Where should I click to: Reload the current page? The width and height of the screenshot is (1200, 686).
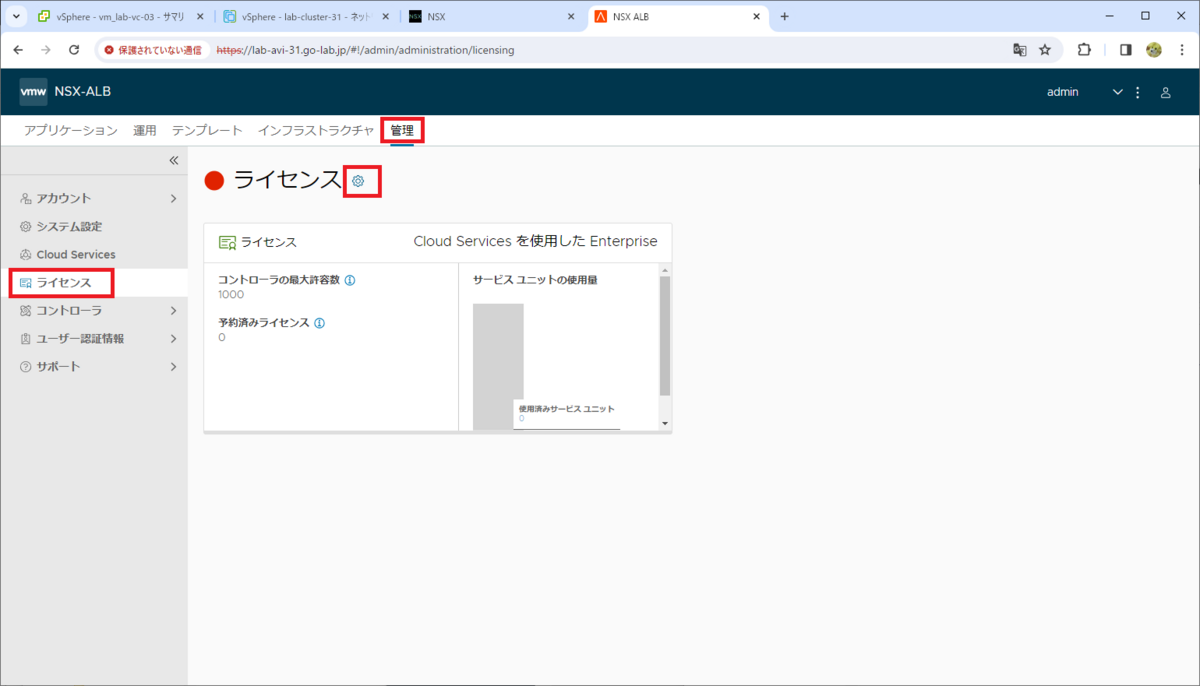(74, 49)
